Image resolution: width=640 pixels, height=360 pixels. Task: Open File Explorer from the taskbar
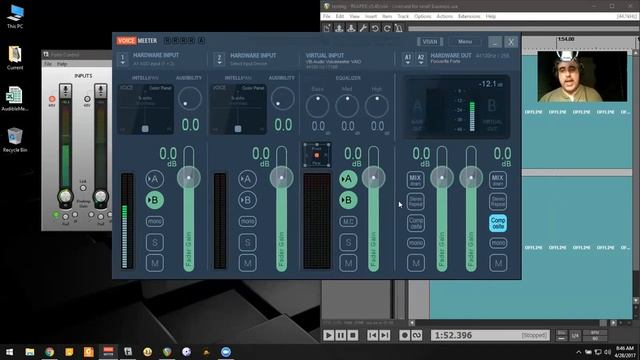(29, 351)
